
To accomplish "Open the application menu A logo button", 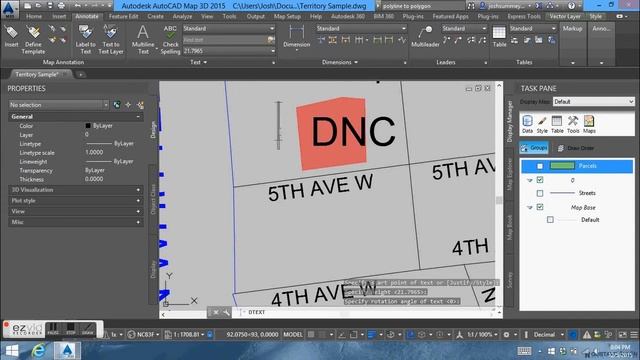I will [x=9, y=9].
